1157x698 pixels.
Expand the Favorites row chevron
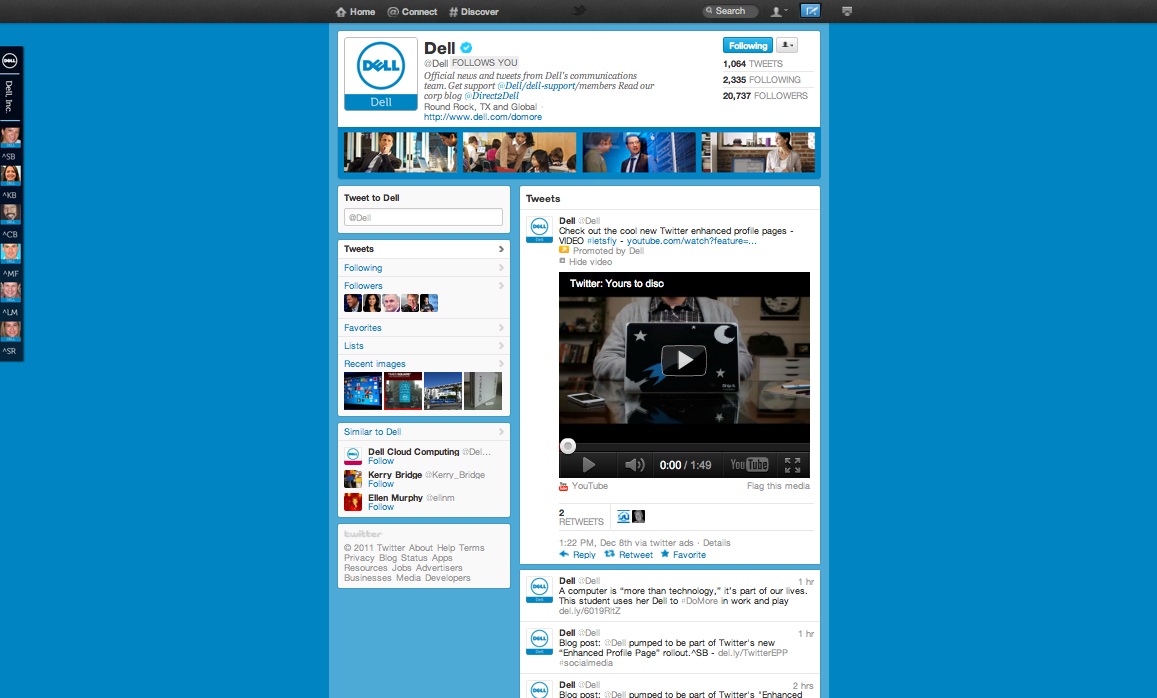click(501, 328)
